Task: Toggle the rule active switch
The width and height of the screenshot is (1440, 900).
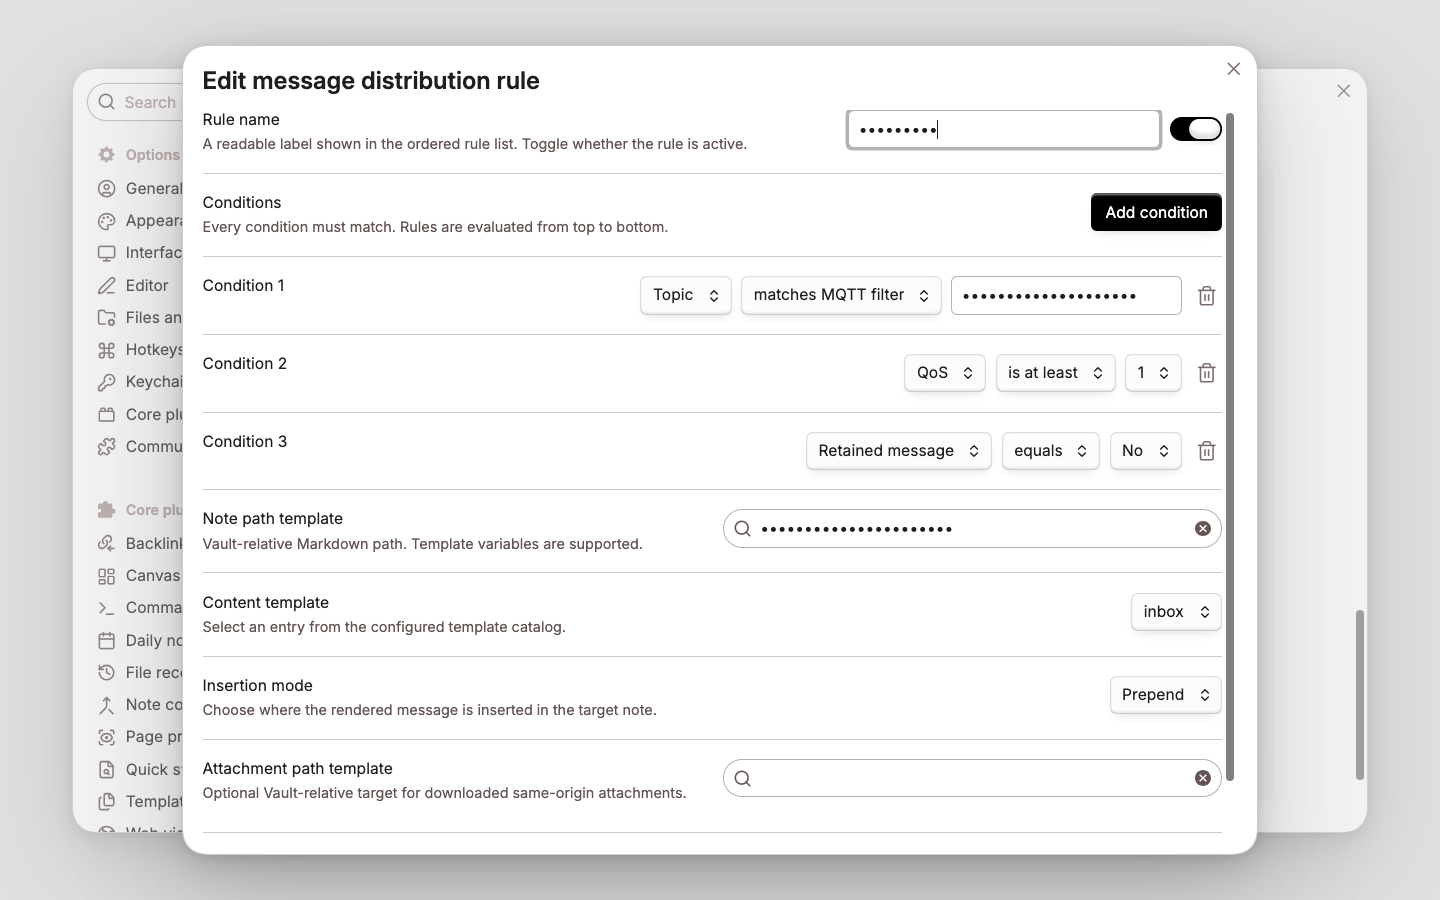Action: pyautogui.click(x=1195, y=129)
